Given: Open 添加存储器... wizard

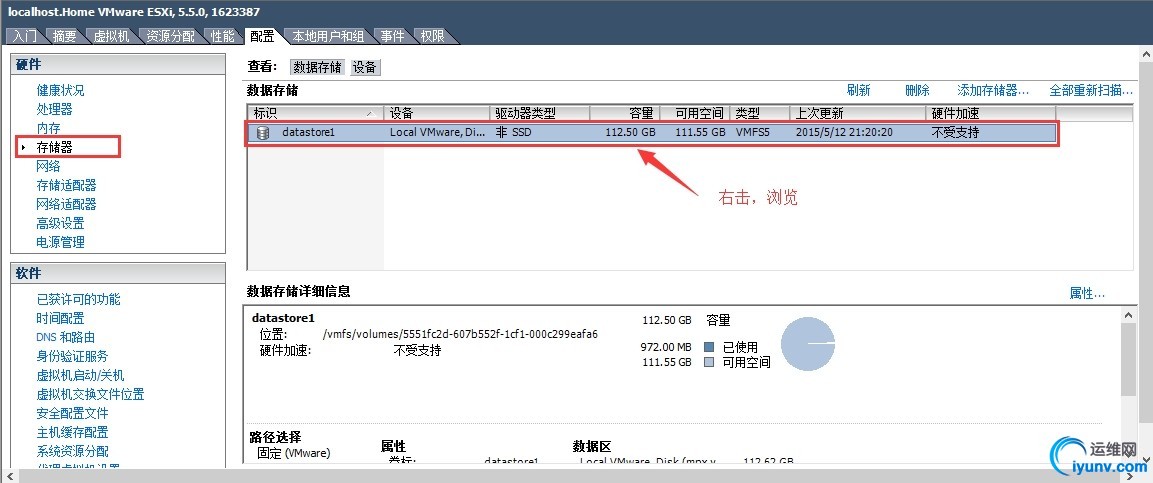Looking at the screenshot, I should click(x=993, y=90).
